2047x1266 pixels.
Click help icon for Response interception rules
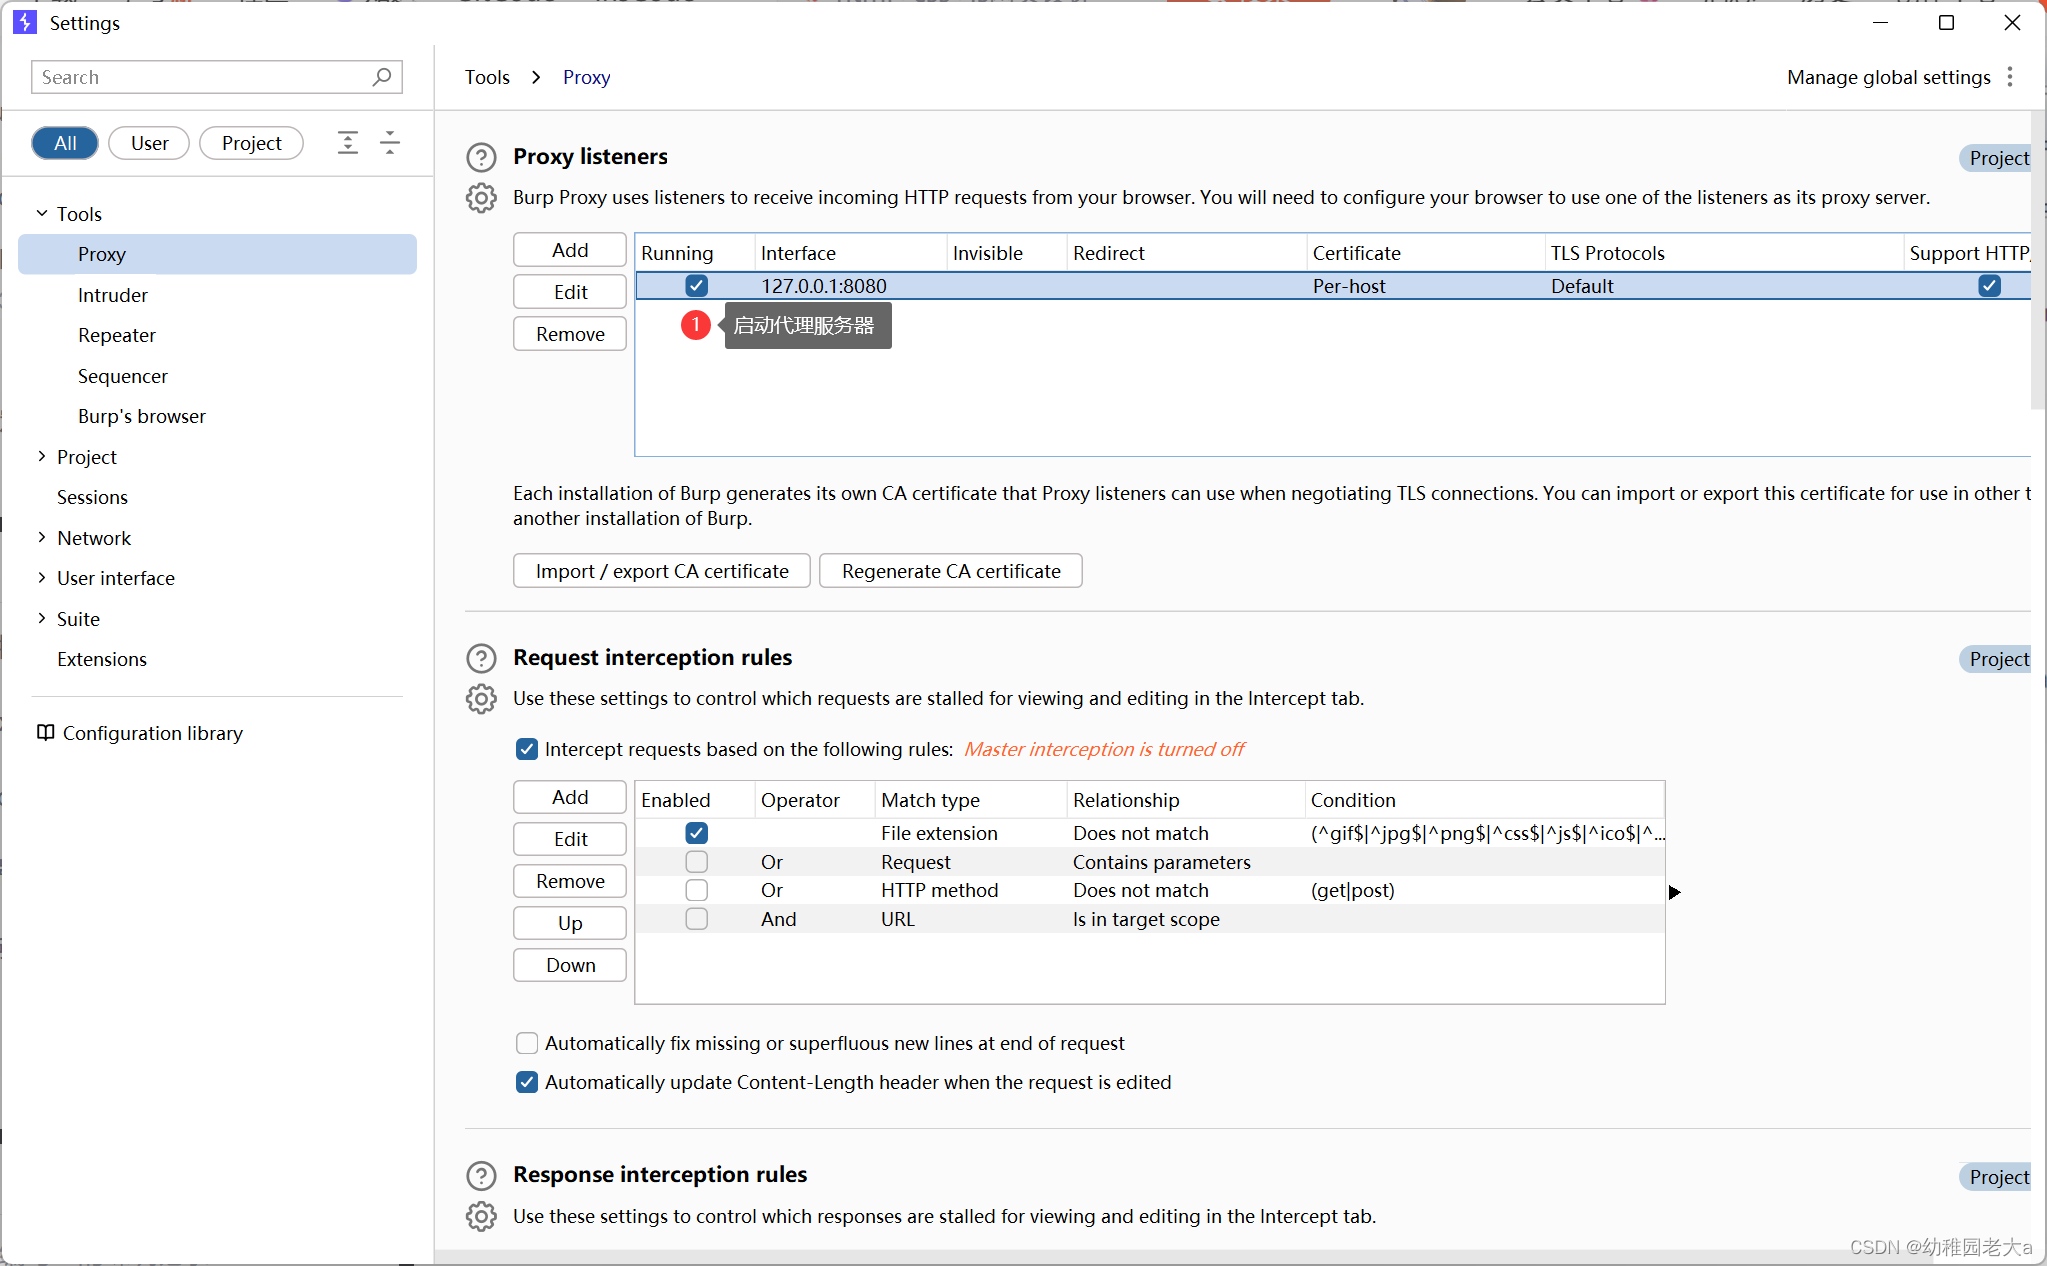[481, 1175]
